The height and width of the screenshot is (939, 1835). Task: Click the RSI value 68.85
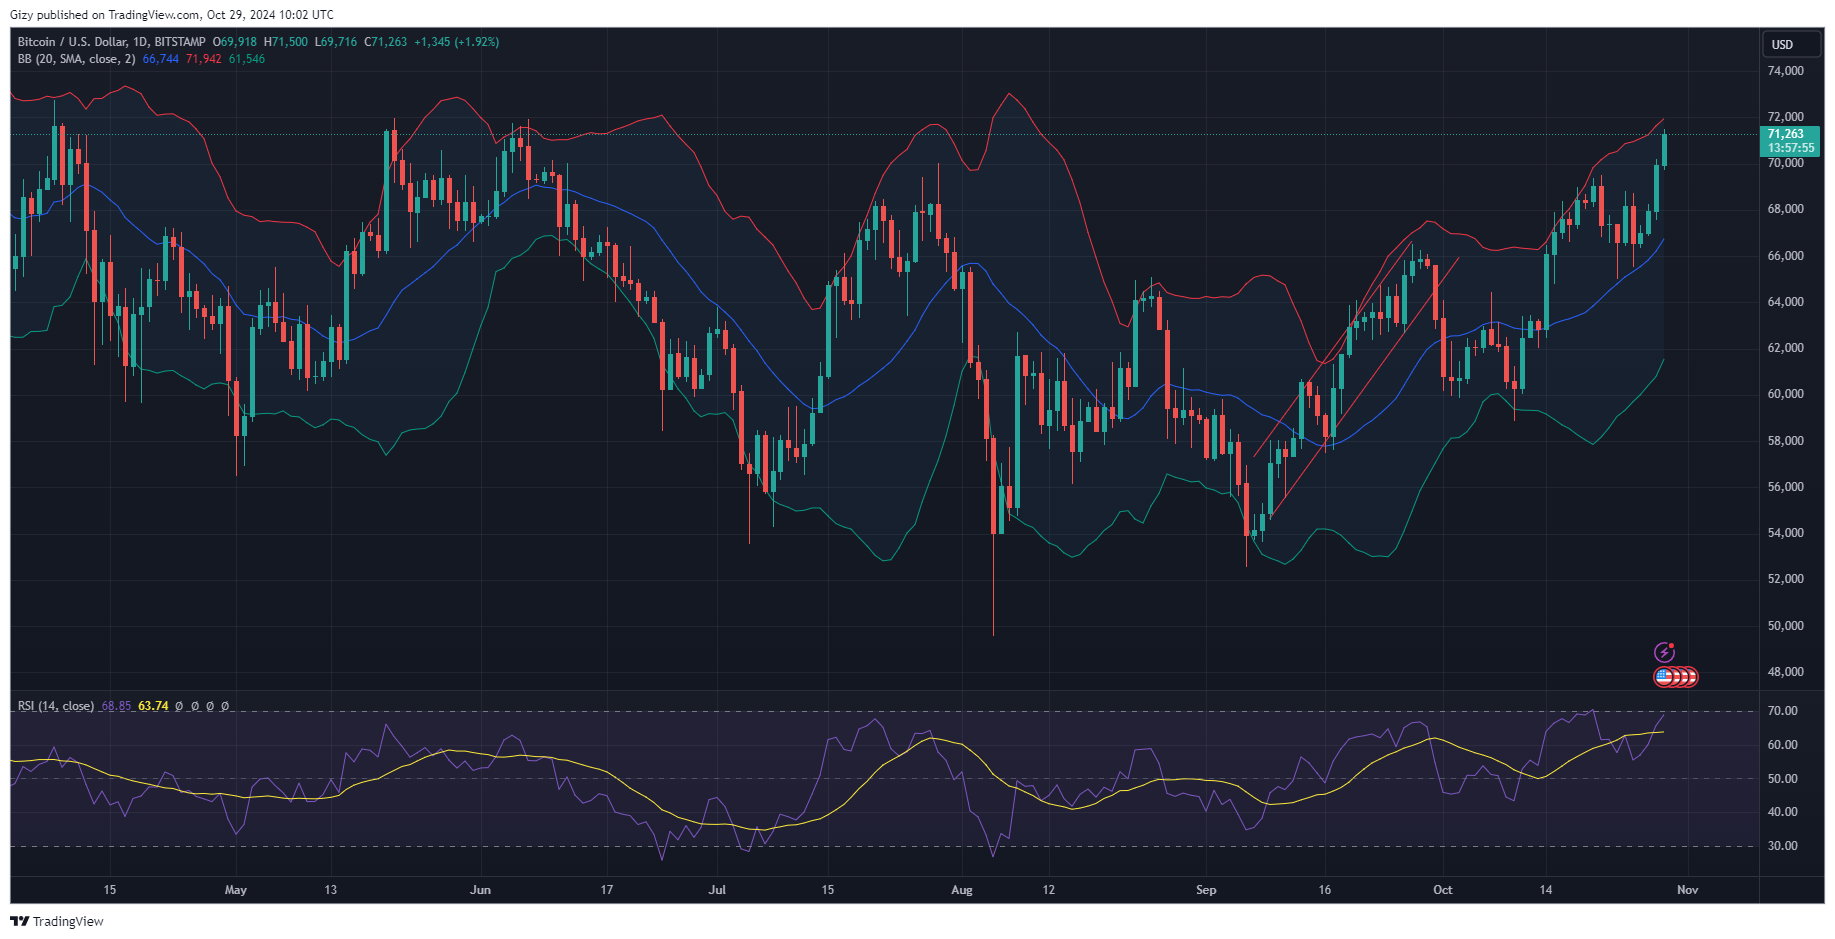point(116,706)
